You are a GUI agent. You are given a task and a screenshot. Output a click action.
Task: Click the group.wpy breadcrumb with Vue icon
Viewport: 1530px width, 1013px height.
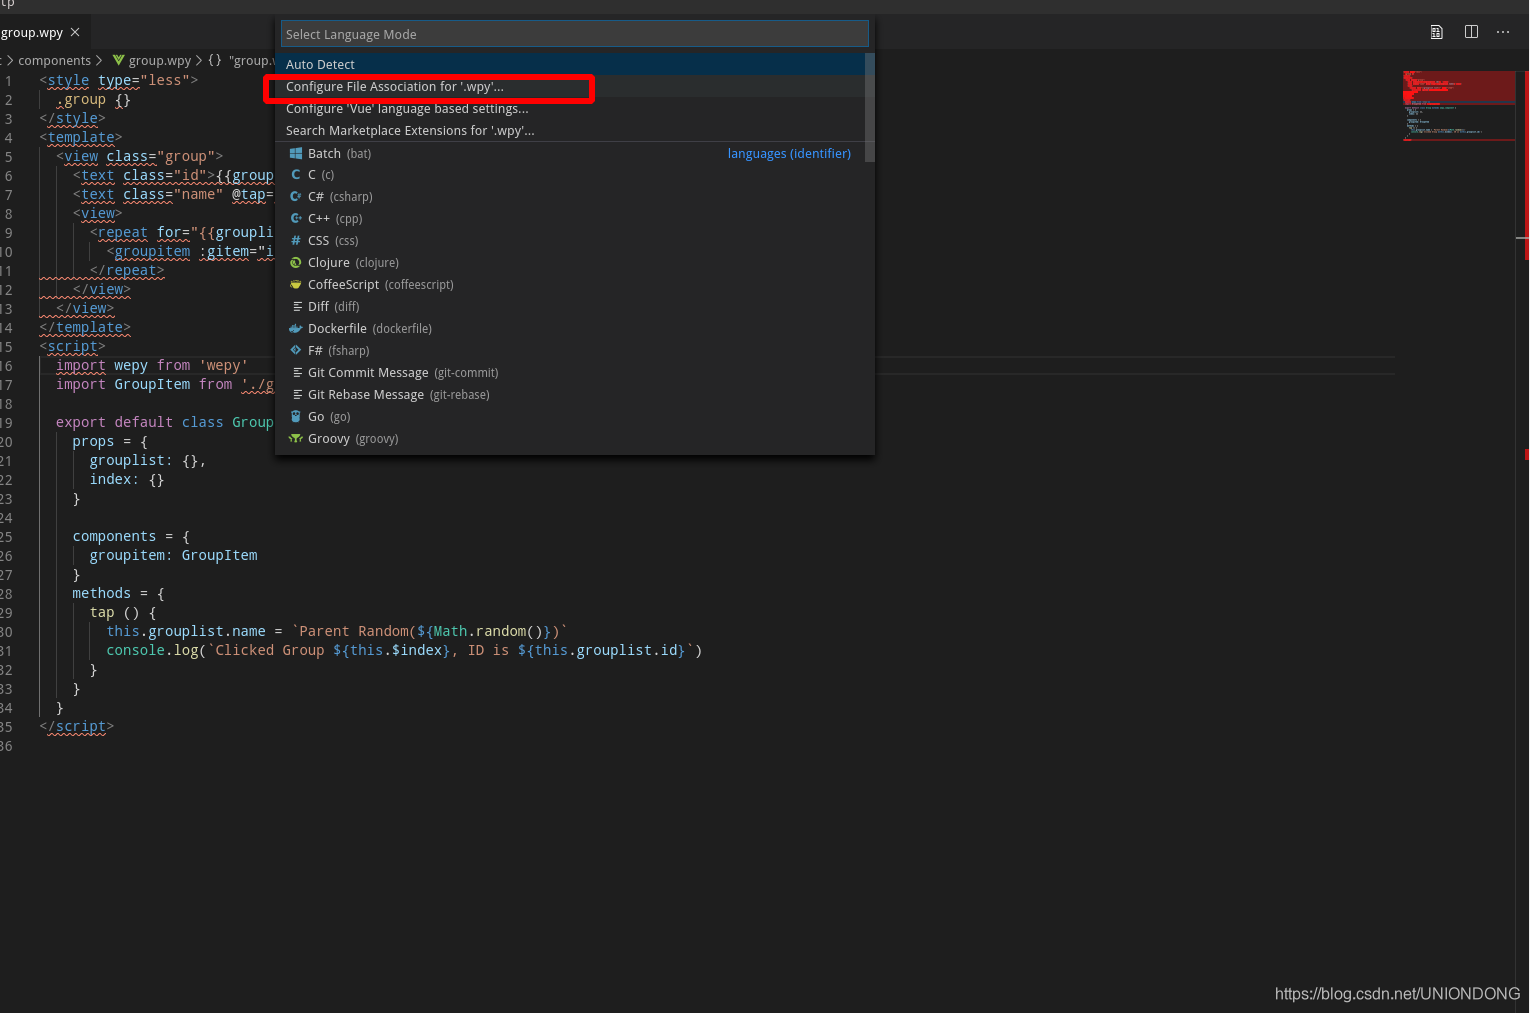(x=152, y=61)
